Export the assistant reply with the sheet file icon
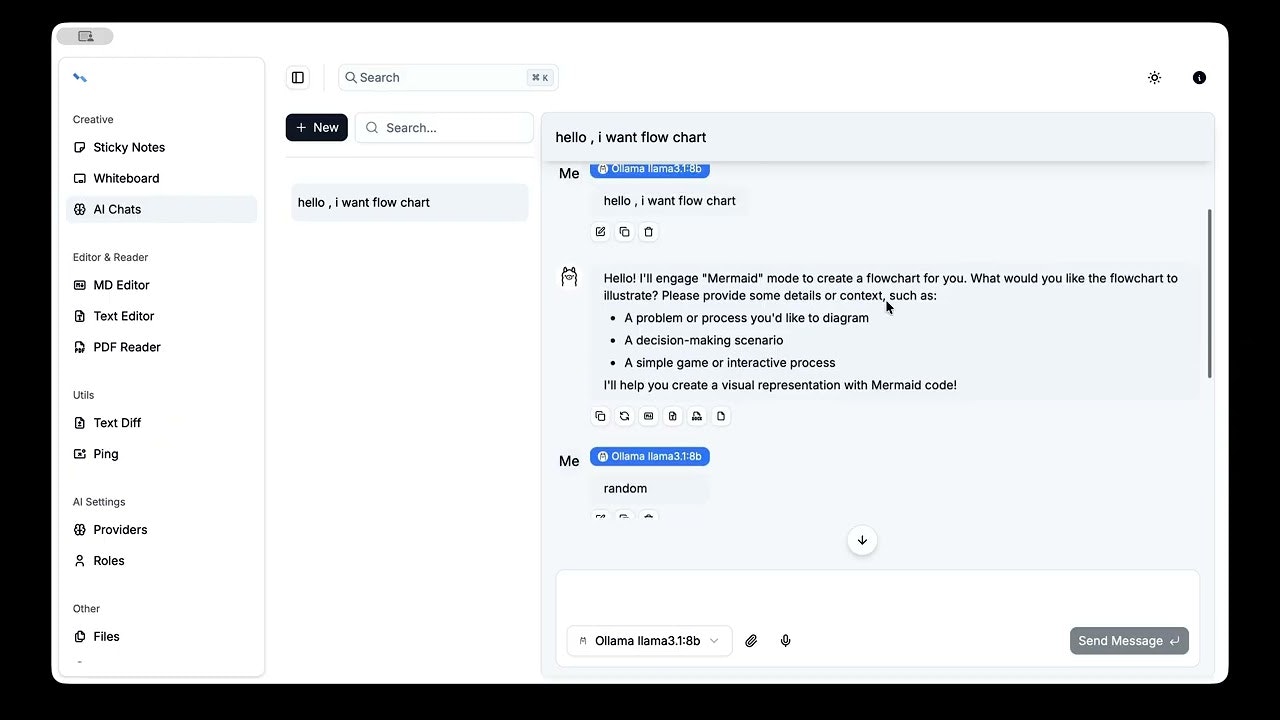This screenshot has height=720, width=1280. pos(672,416)
